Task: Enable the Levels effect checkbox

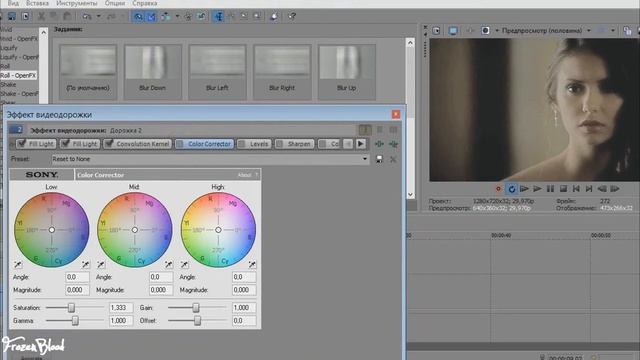Action: [242, 144]
